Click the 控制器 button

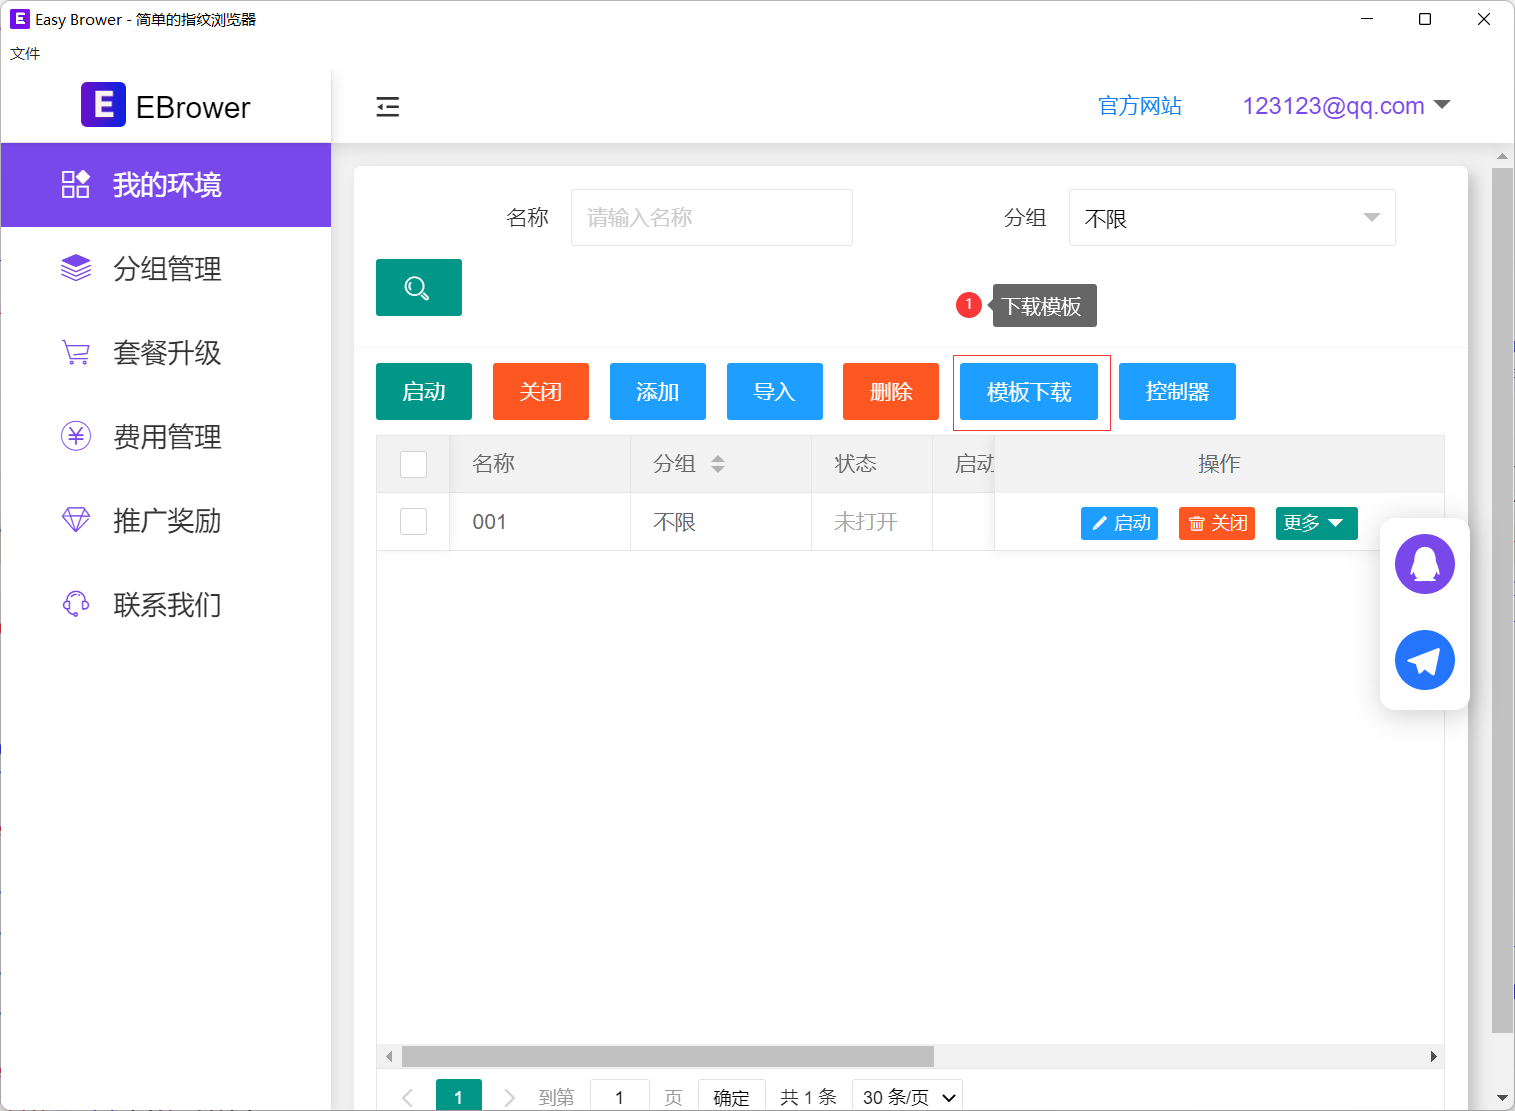coord(1177,392)
